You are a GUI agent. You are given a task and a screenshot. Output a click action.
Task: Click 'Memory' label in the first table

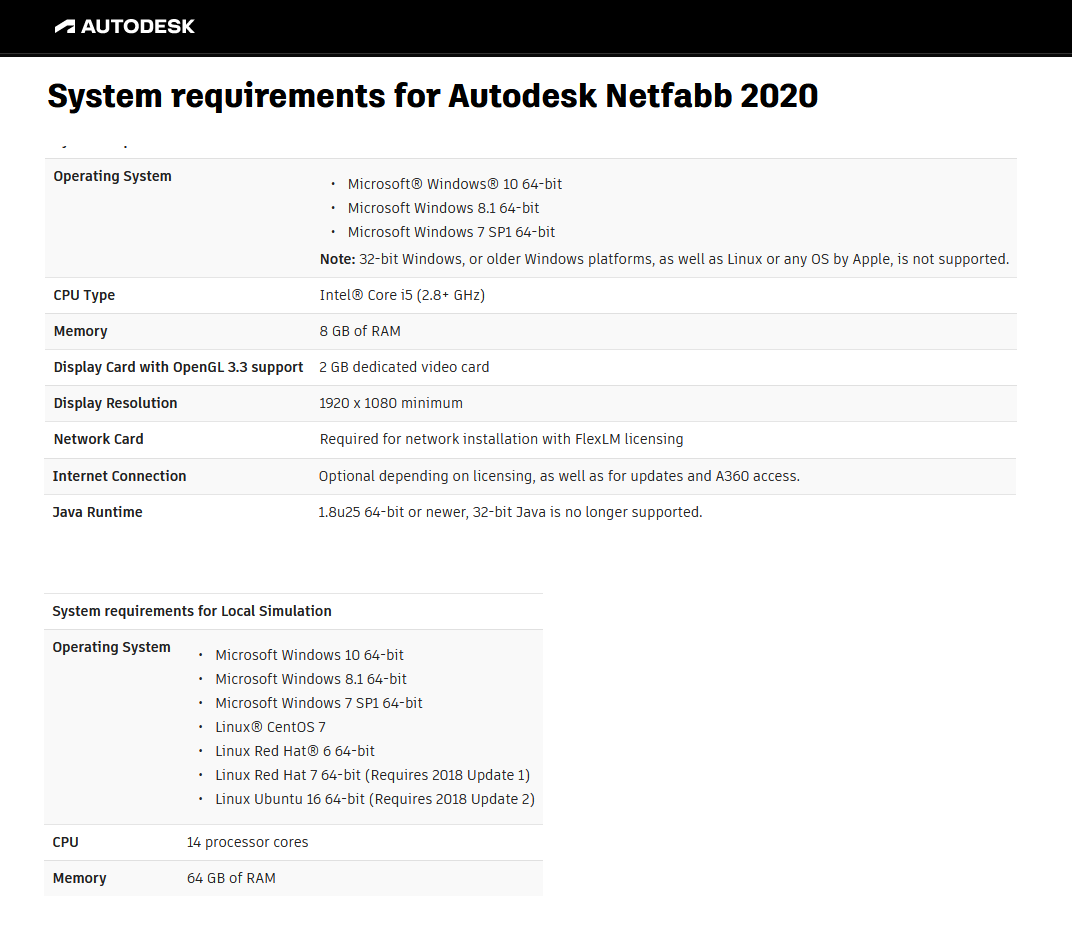(x=81, y=331)
